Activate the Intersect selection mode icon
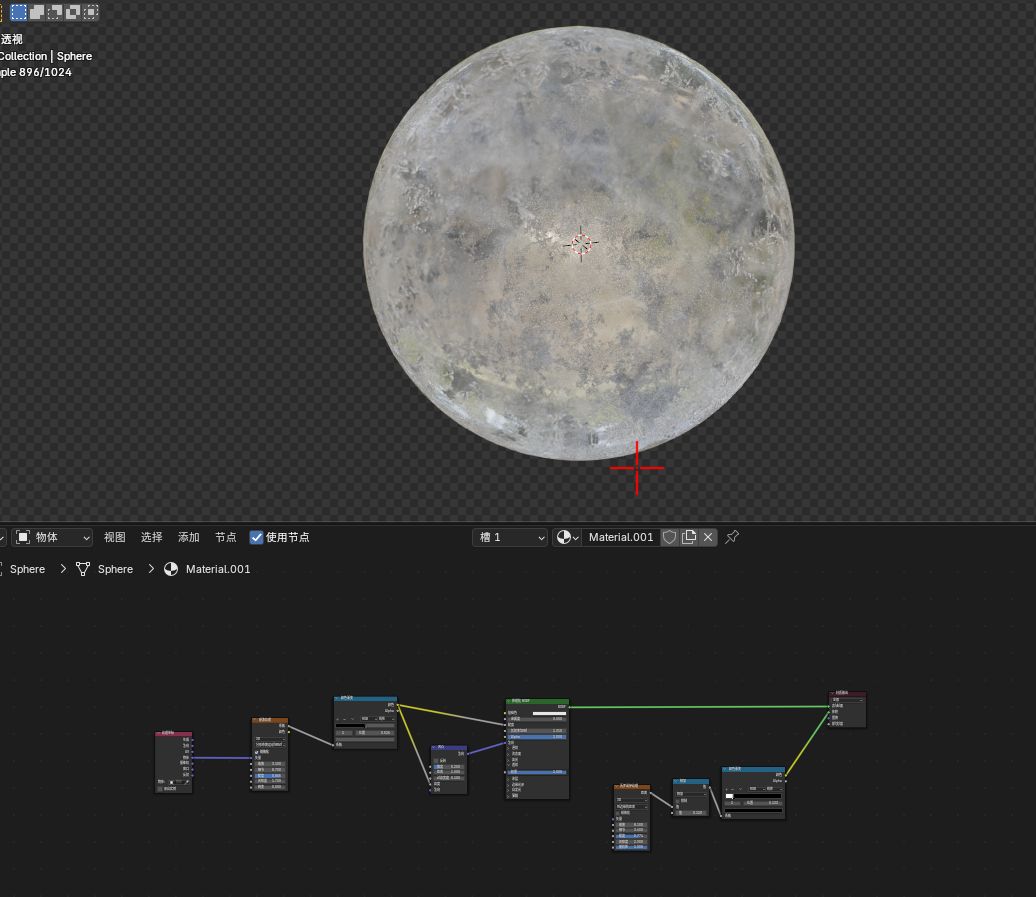Viewport: 1036px width, 897px height. click(91, 12)
